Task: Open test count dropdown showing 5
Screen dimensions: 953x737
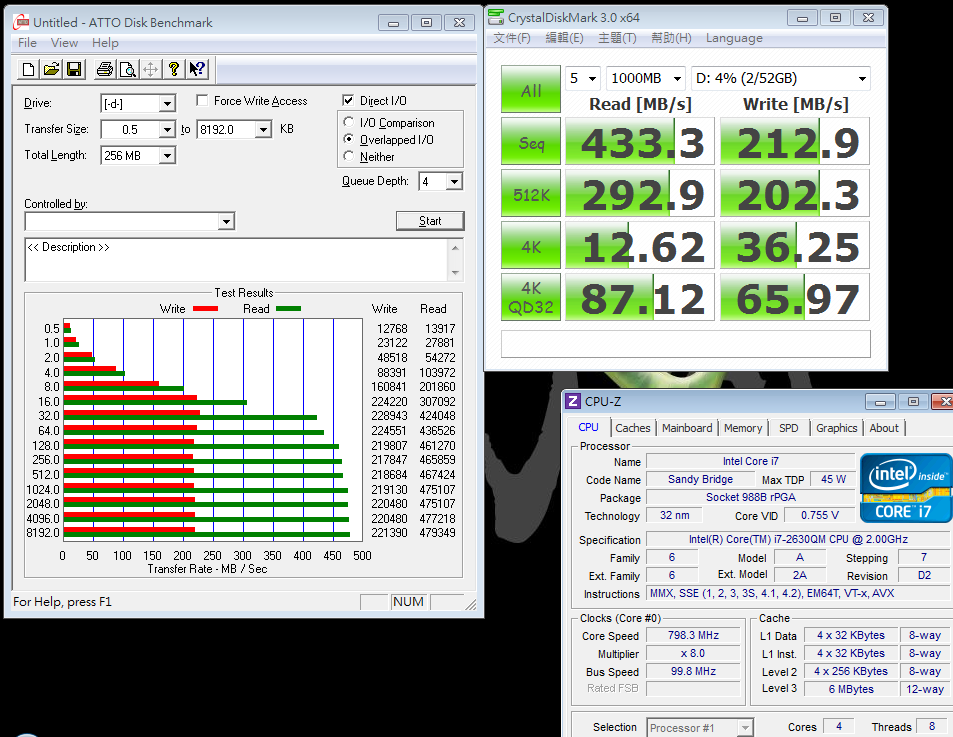Action: (x=583, y=78)
